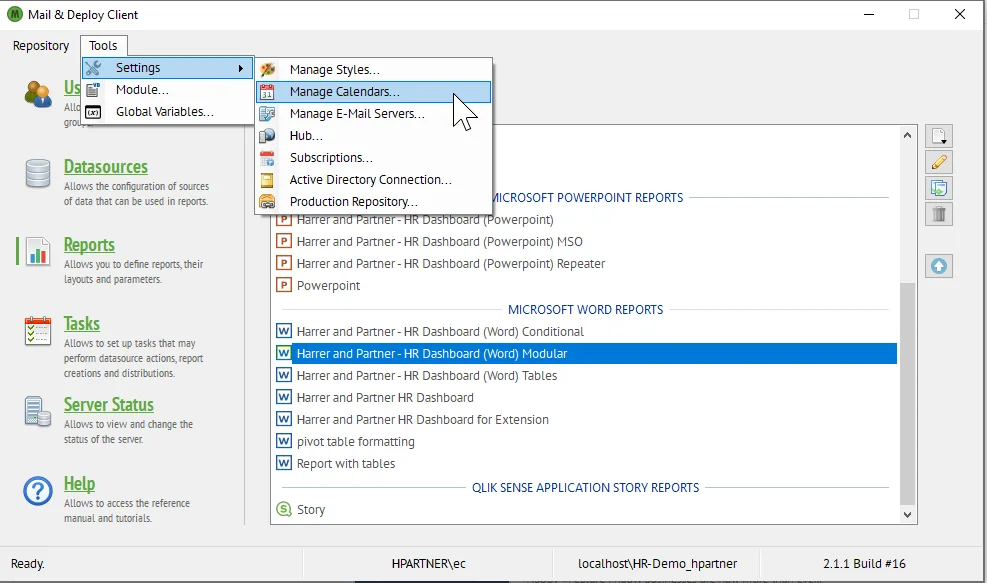This screenshot has height=583, width=987.
Task: Click the Server Status icon
Action: pyautogui.click(x=38, y=412)
